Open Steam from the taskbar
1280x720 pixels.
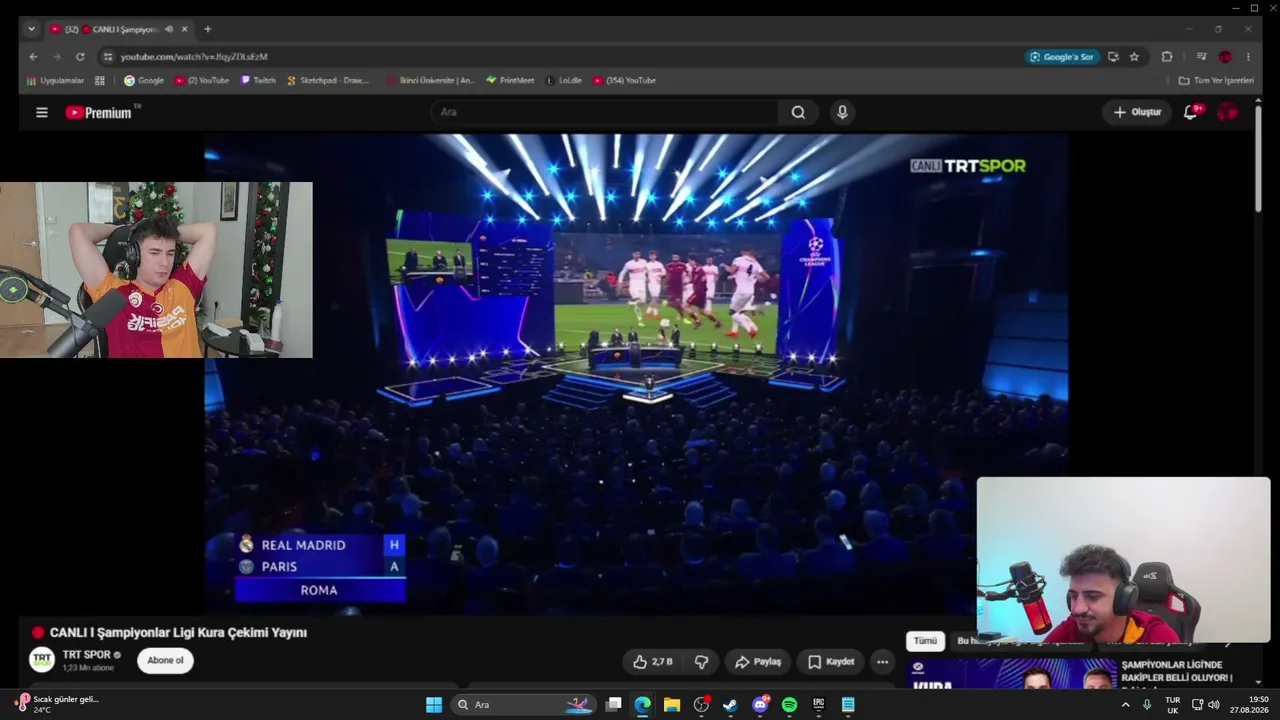730,705
